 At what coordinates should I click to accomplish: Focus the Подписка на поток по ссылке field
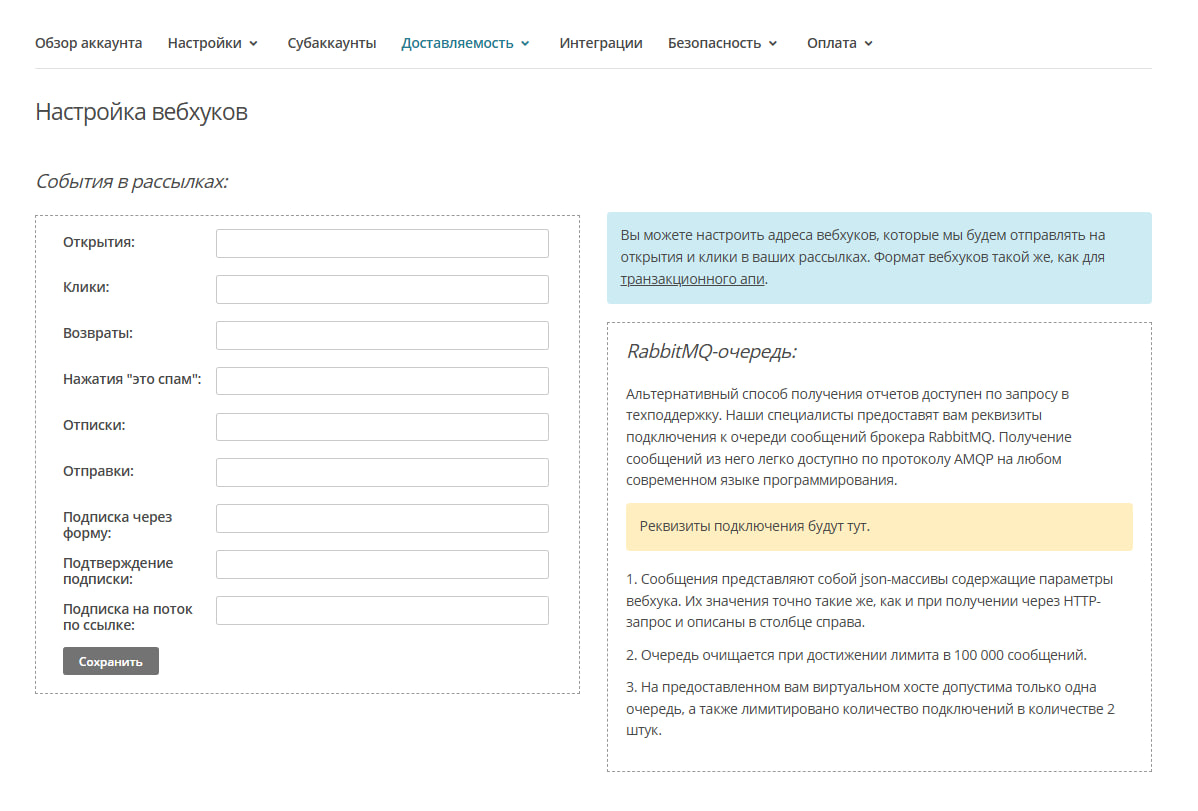(x=382, y=610)
